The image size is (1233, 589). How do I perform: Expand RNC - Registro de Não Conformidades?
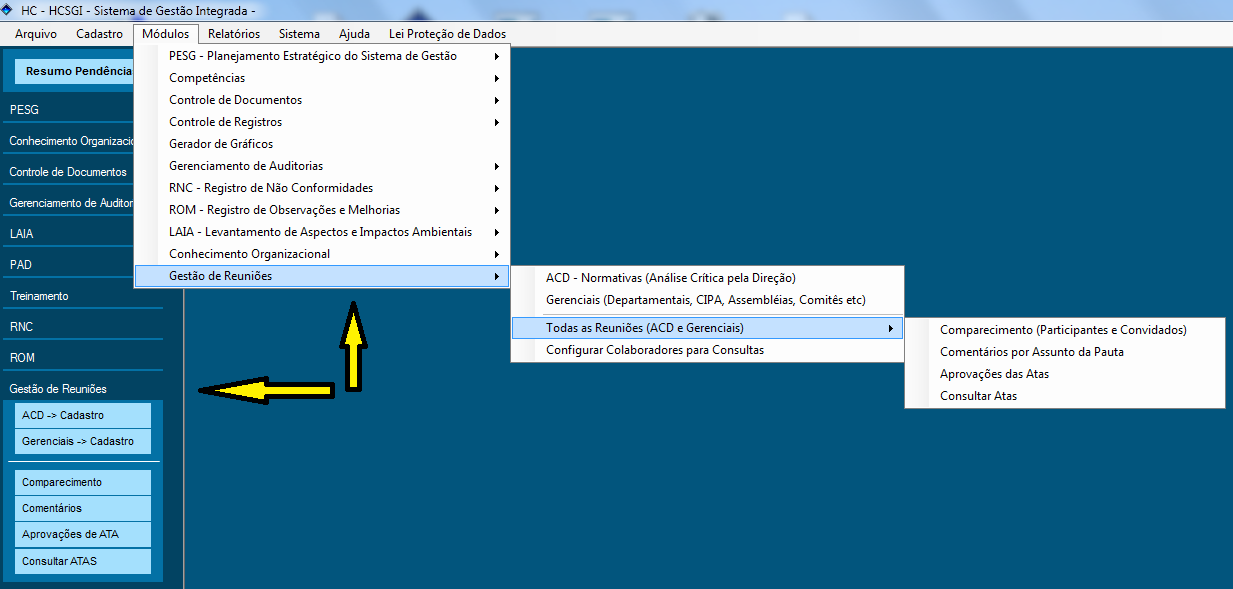(x=322, y=188)
